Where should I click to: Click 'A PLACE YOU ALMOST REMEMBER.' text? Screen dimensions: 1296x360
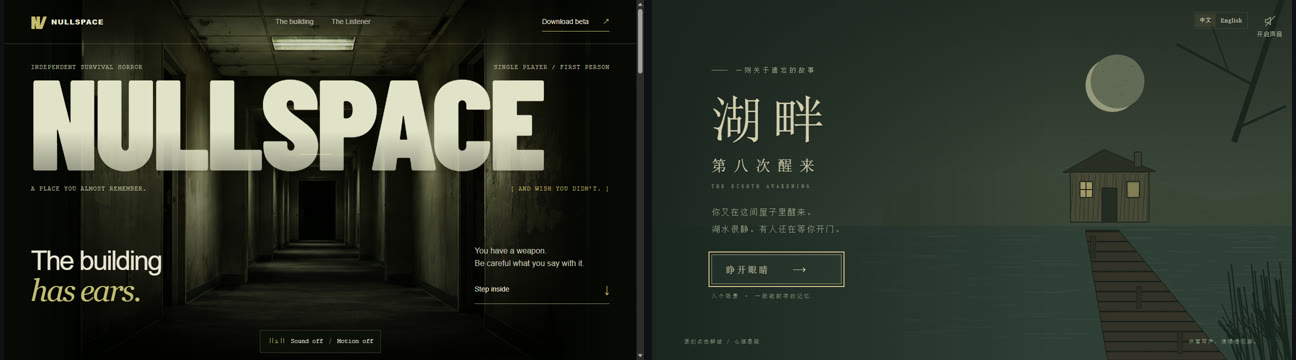tap(88, 188)
